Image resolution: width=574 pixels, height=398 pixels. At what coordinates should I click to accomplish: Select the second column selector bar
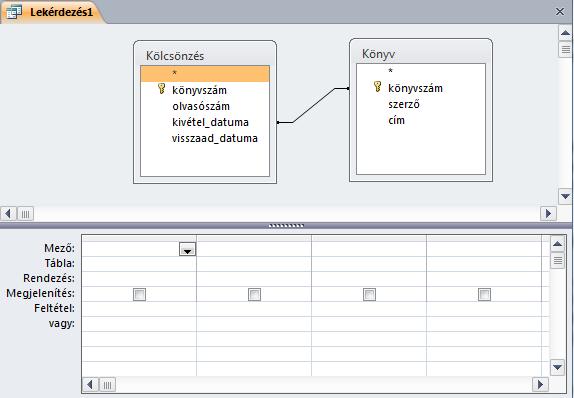[x=254, y=238]
